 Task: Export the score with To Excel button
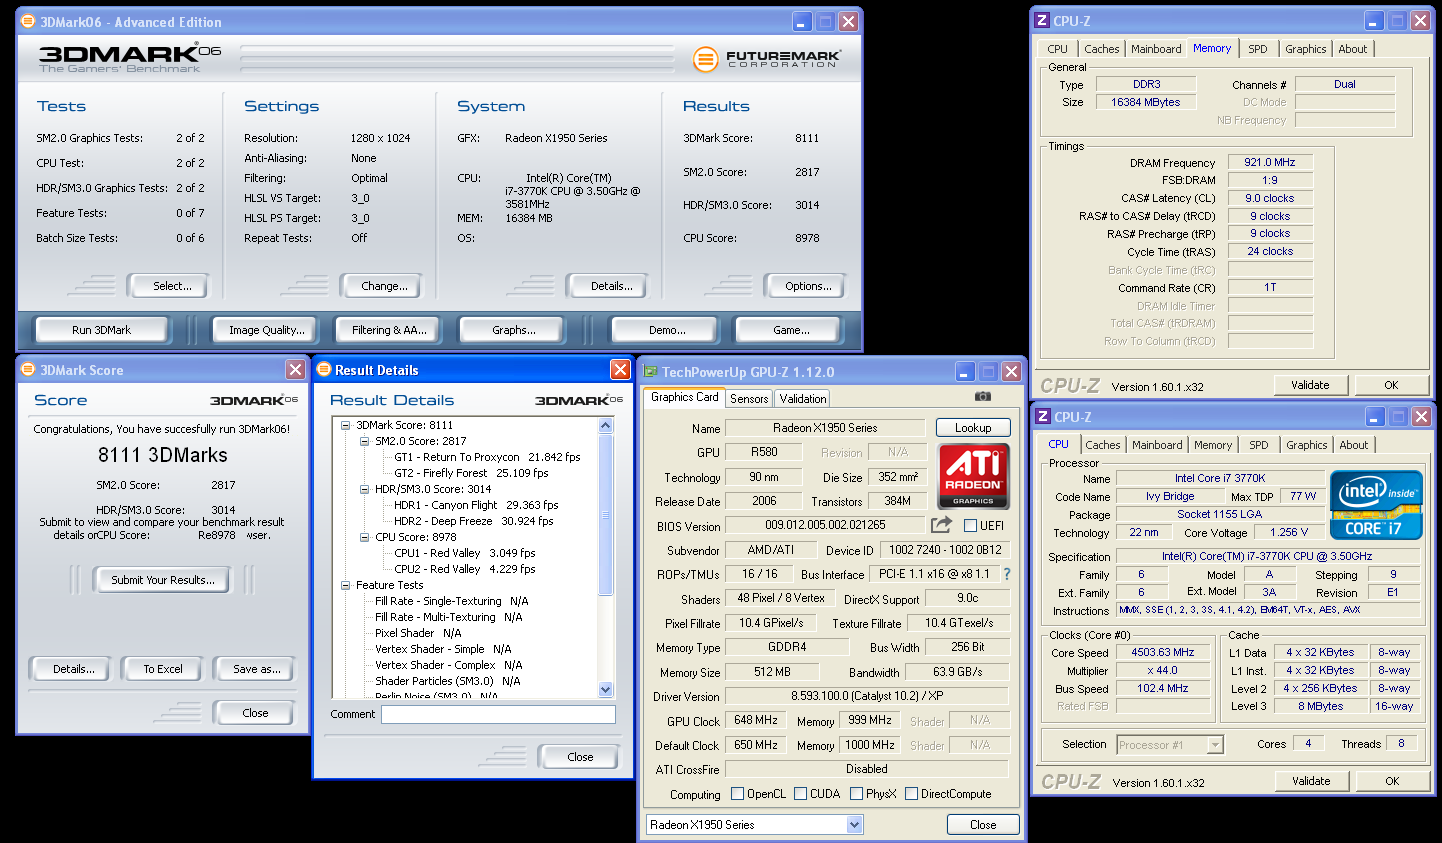click(x=163, y=669)
